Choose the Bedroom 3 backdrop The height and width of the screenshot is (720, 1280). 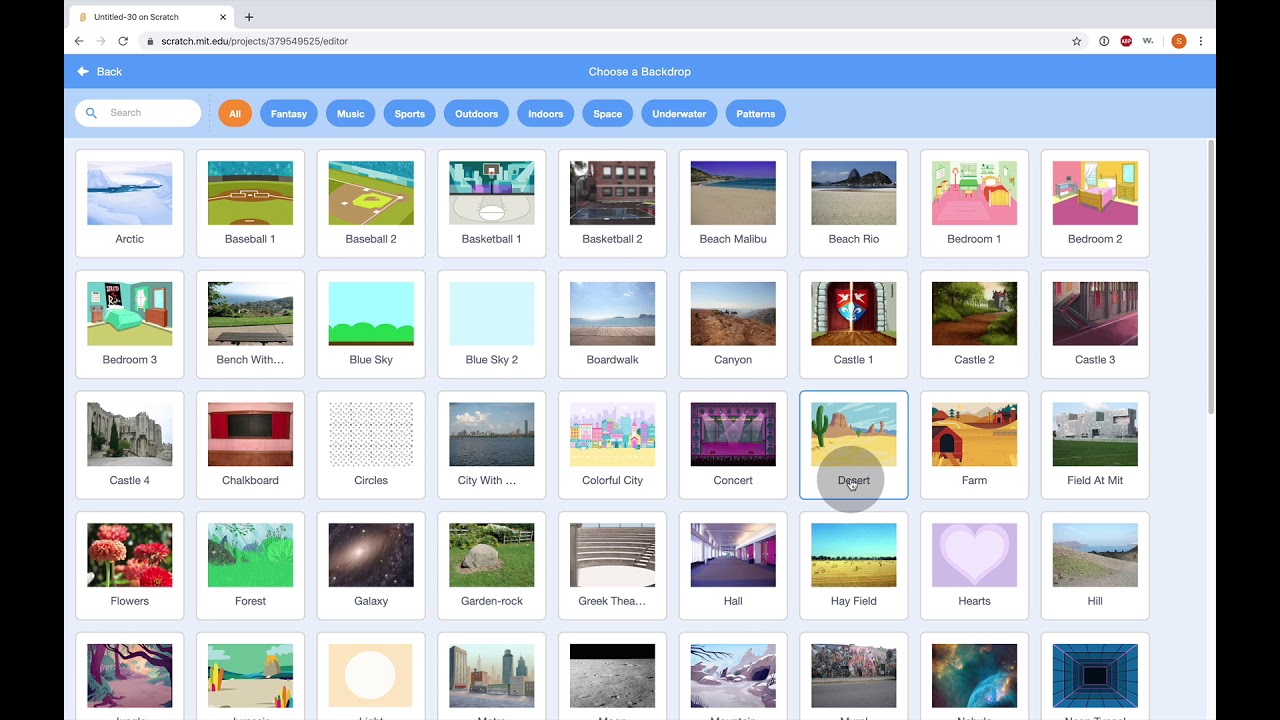(130, 325)
